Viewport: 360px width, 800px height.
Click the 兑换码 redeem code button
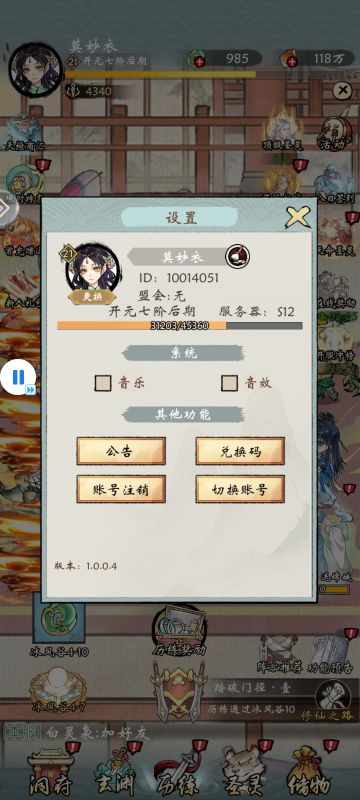coord(240,451)
